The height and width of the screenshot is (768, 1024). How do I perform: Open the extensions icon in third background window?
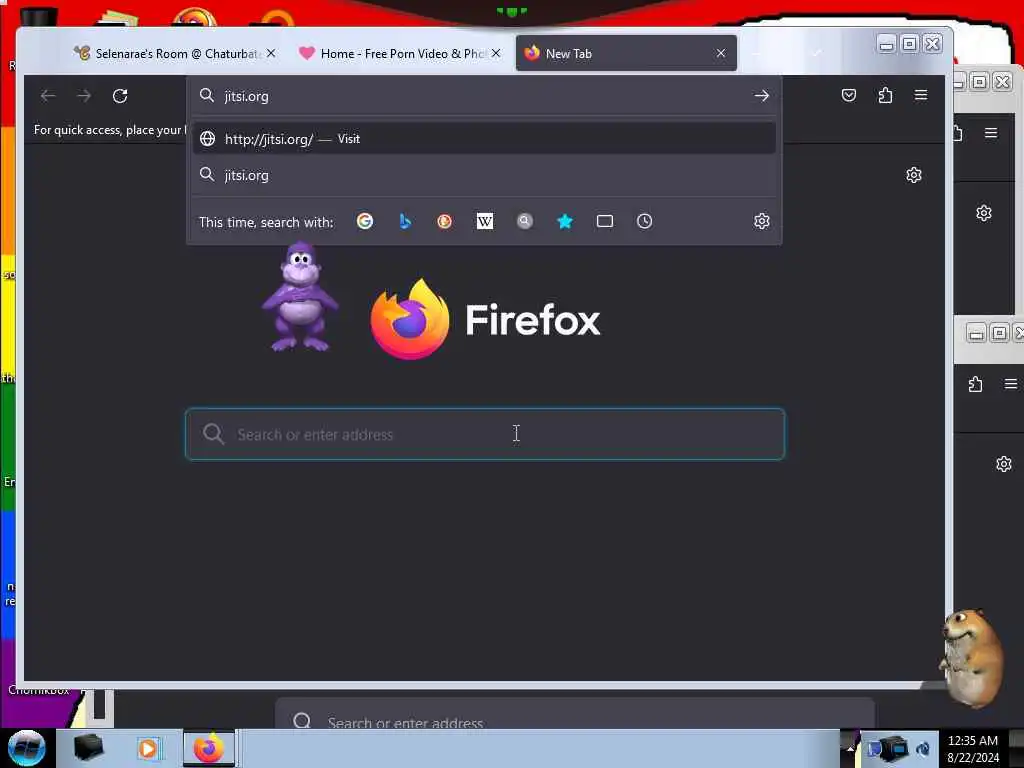tap(975, 384)
